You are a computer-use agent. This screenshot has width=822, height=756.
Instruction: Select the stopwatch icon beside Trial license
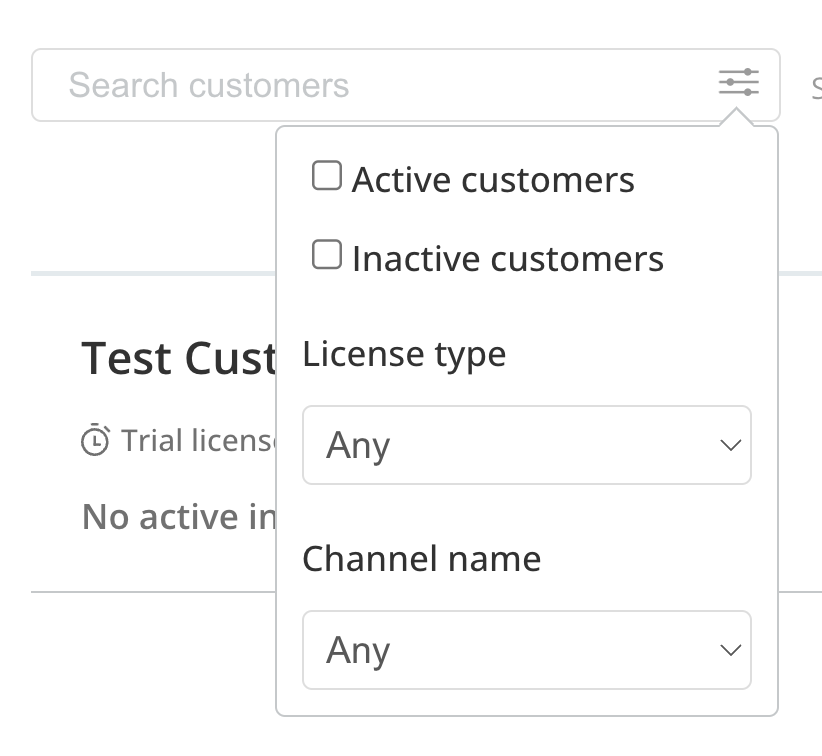tap(94, 438)
